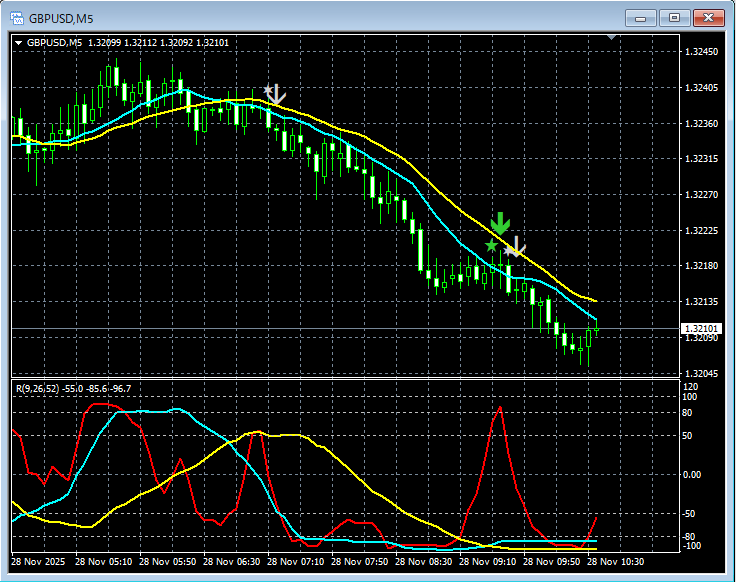Click the green down arrow signal marker
This screenshot has width=737, height=582.
point(501,223)
